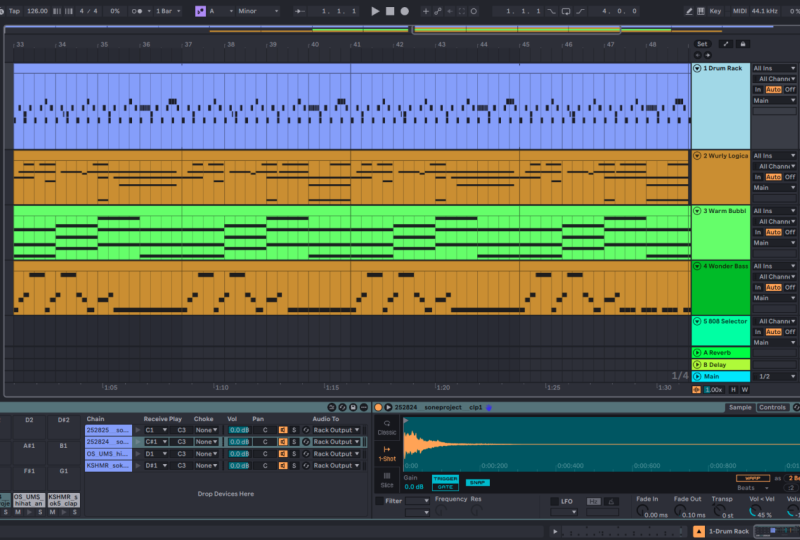Fold the 5 808 Selector track
The height and width of the screenshot is (540, 800).
click(x=697, y=321)
